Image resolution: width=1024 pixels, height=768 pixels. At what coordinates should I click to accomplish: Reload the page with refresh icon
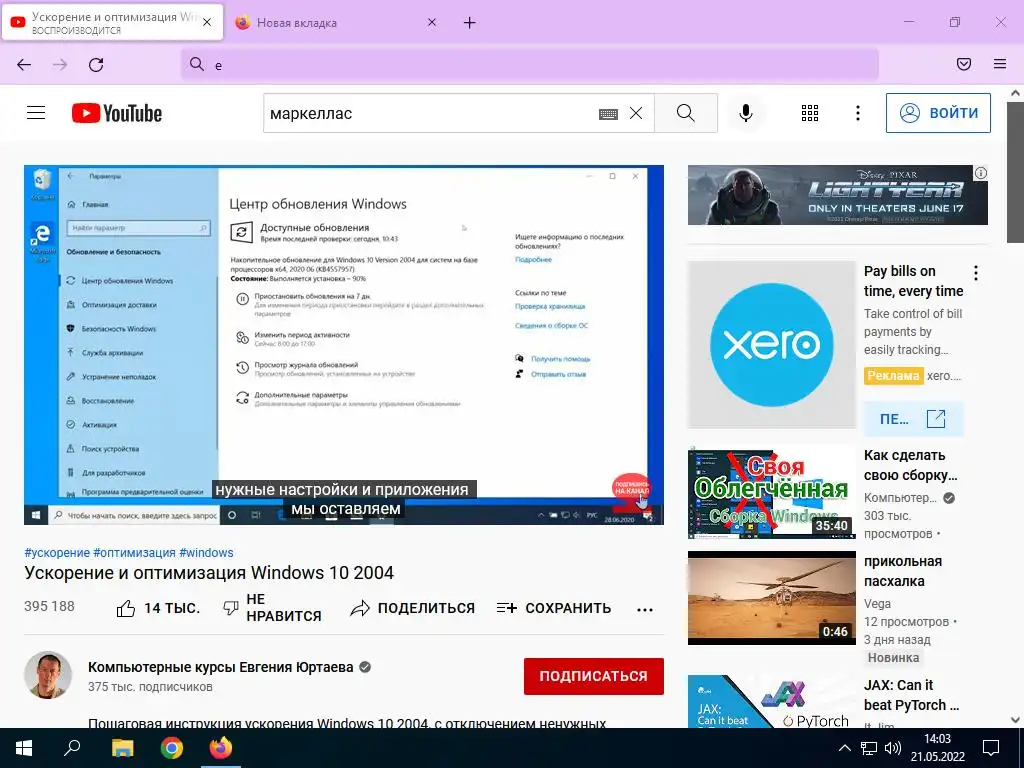(x=96, y=65)
